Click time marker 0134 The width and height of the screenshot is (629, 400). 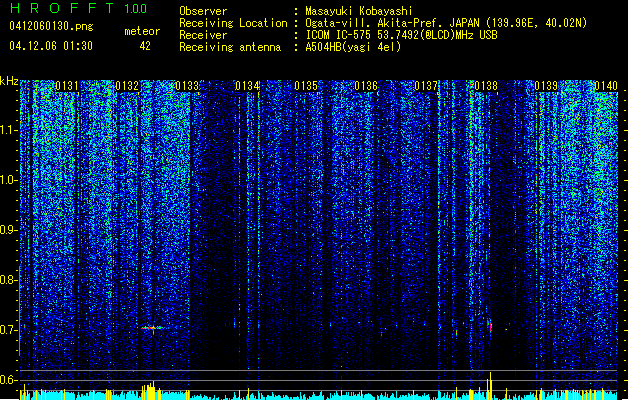247,86
